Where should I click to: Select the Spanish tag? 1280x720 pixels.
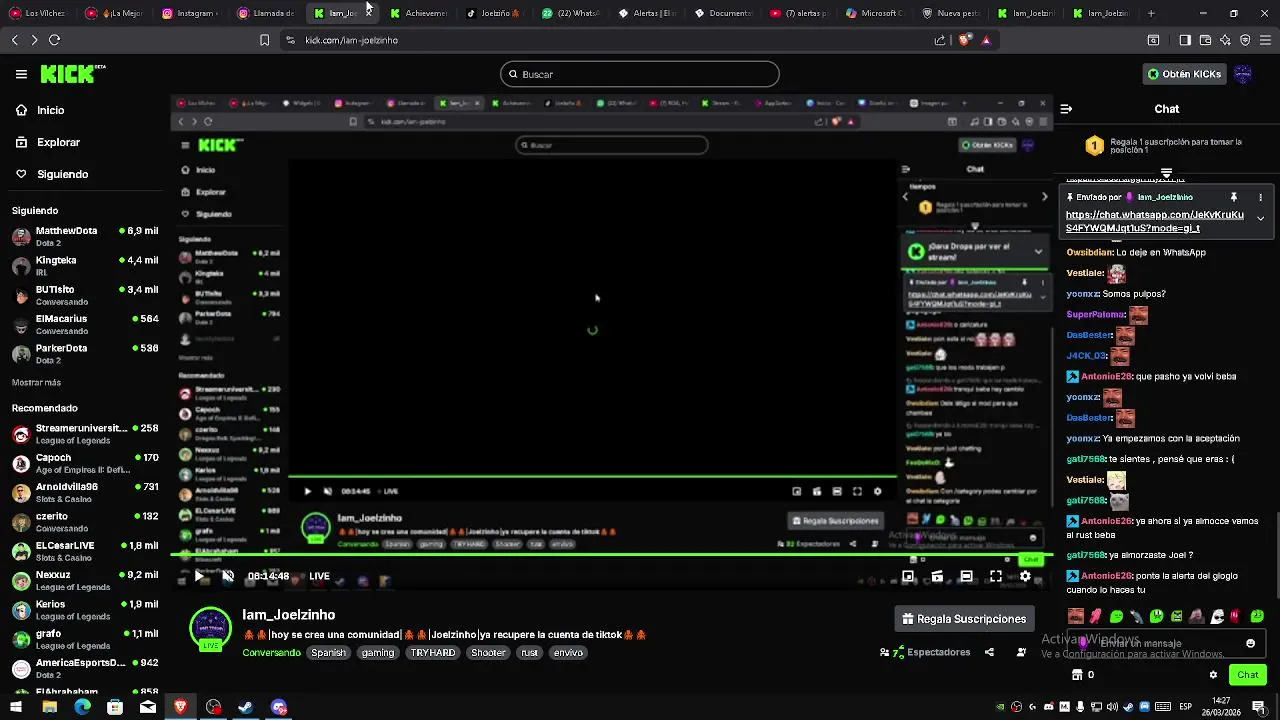coord(328,652)
